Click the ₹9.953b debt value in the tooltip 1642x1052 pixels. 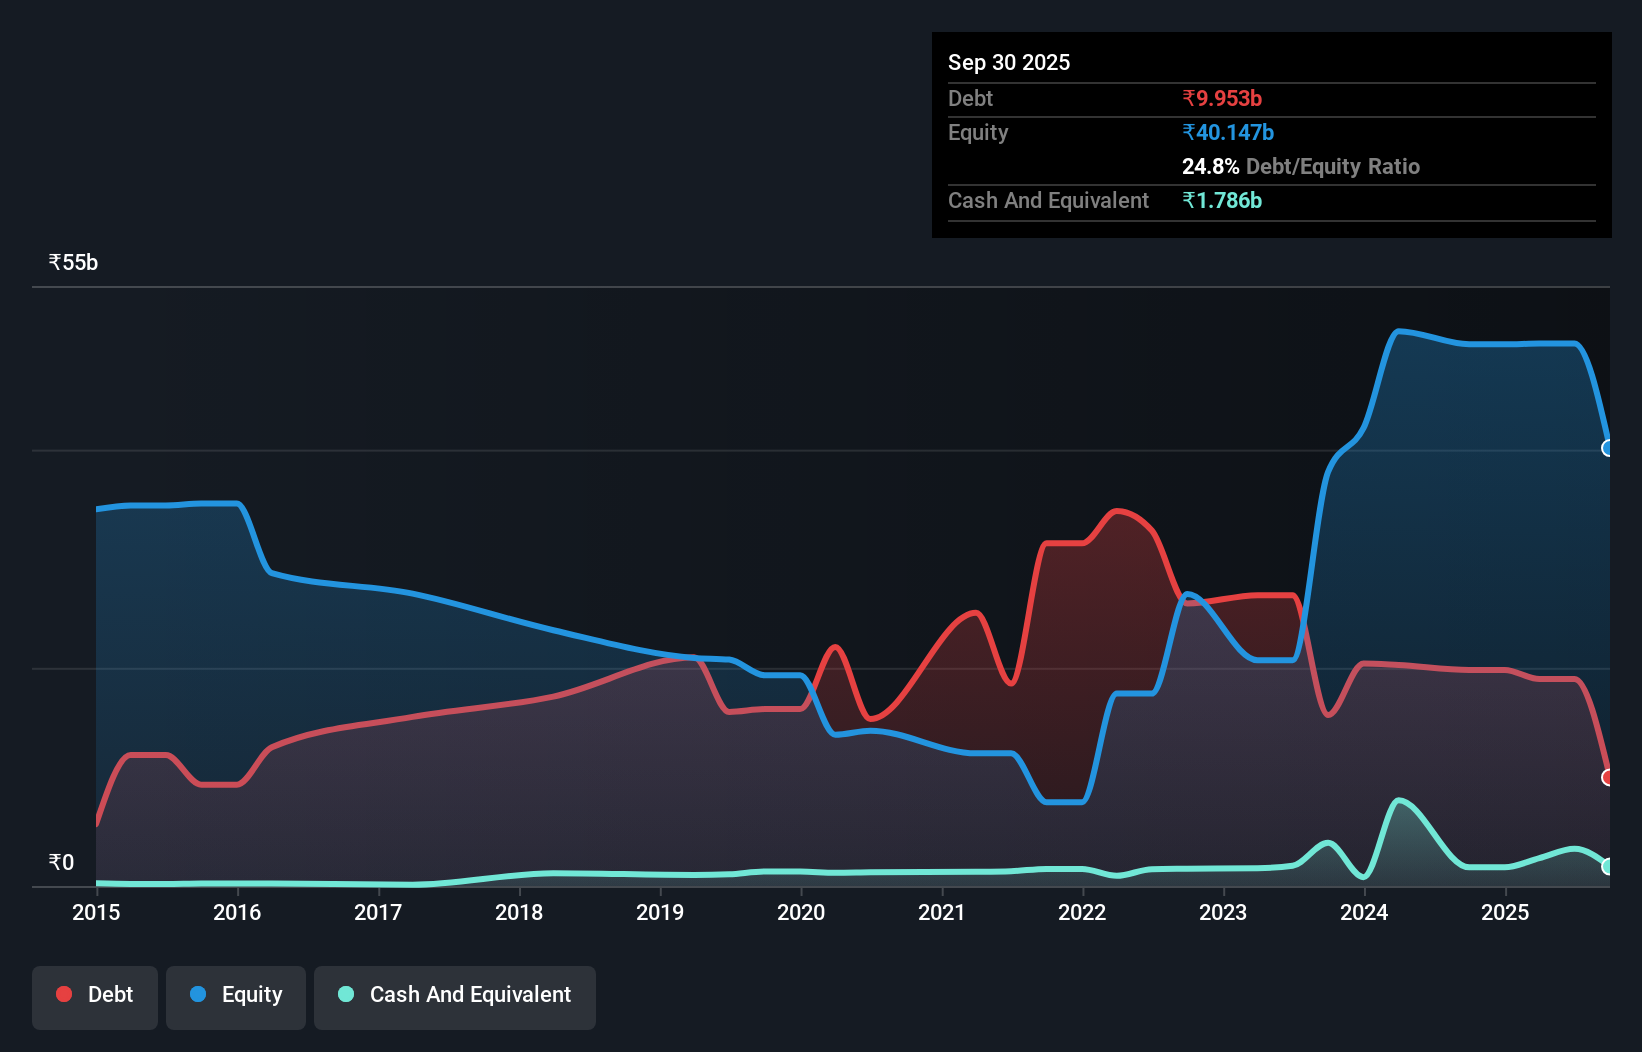tap(1222, 98)
